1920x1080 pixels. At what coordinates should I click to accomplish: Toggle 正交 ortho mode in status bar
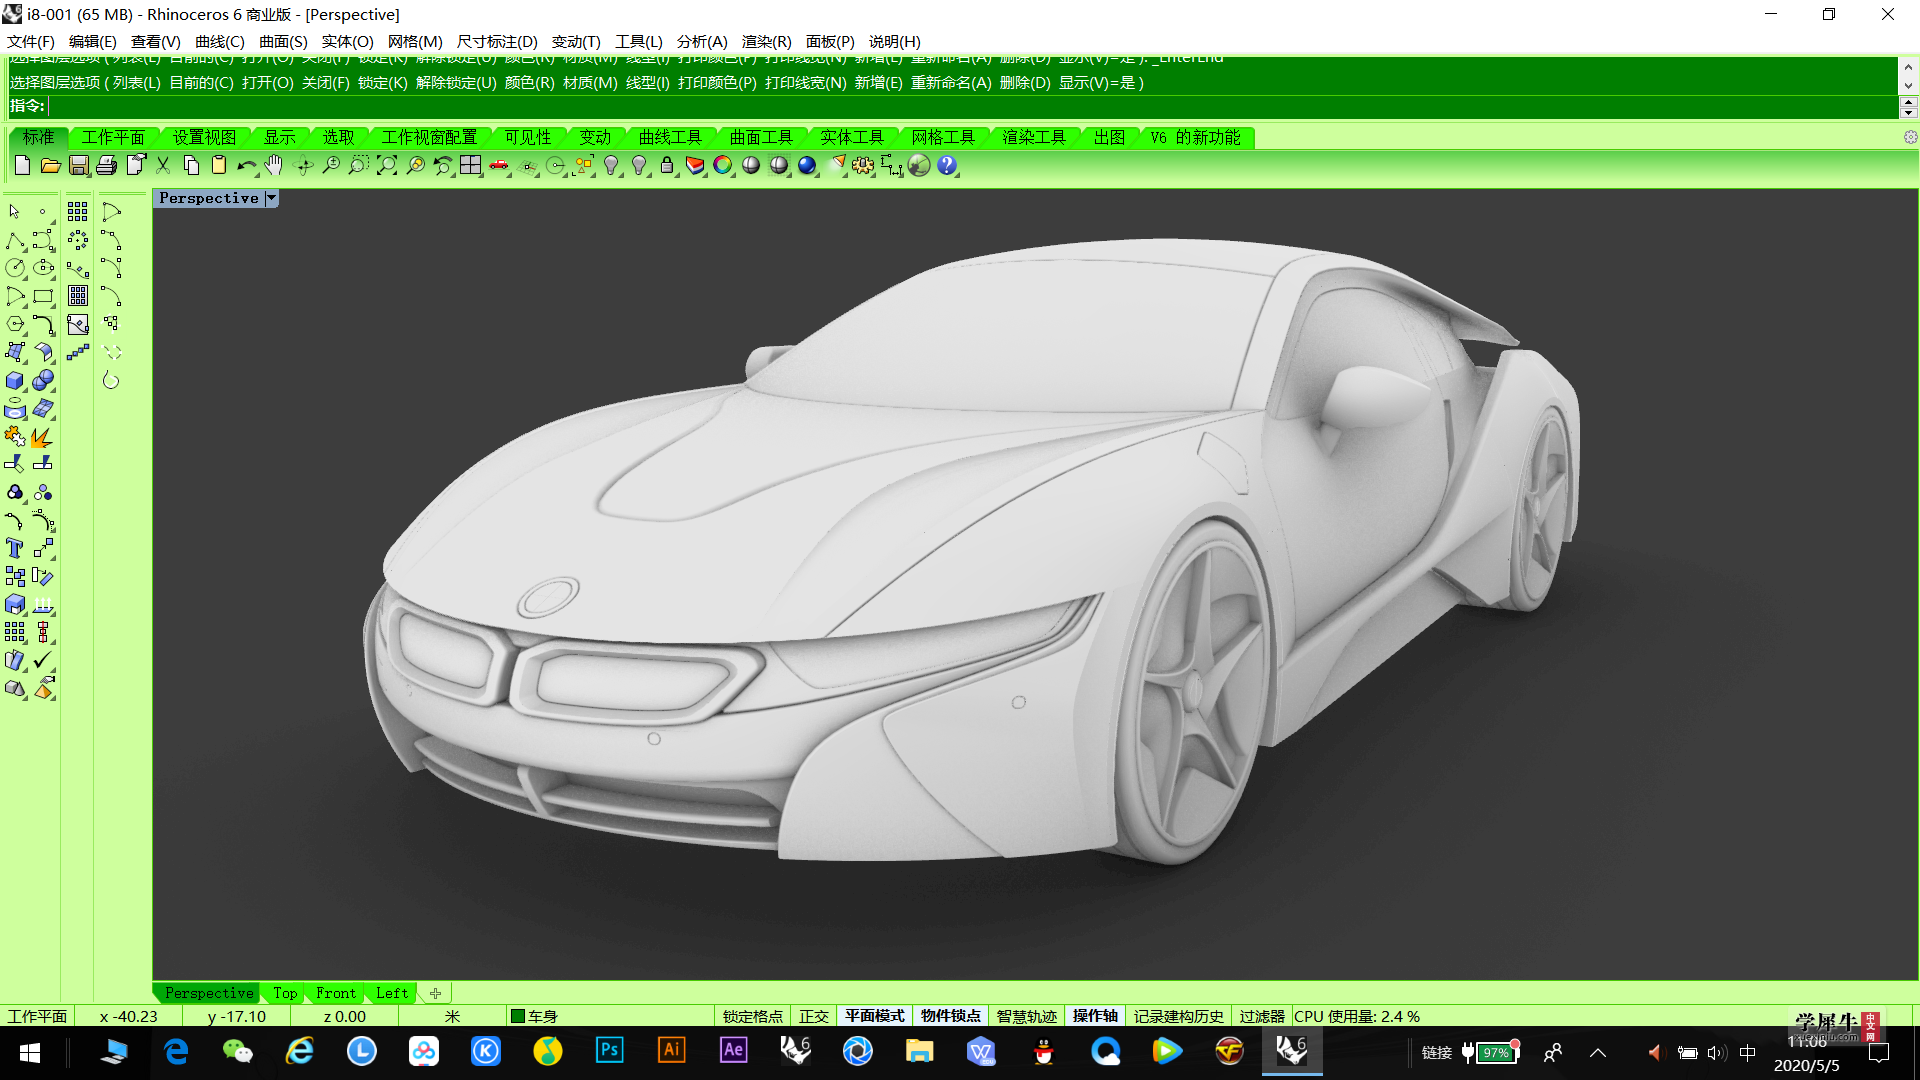pyautogui.click(x=814, y=1016)
